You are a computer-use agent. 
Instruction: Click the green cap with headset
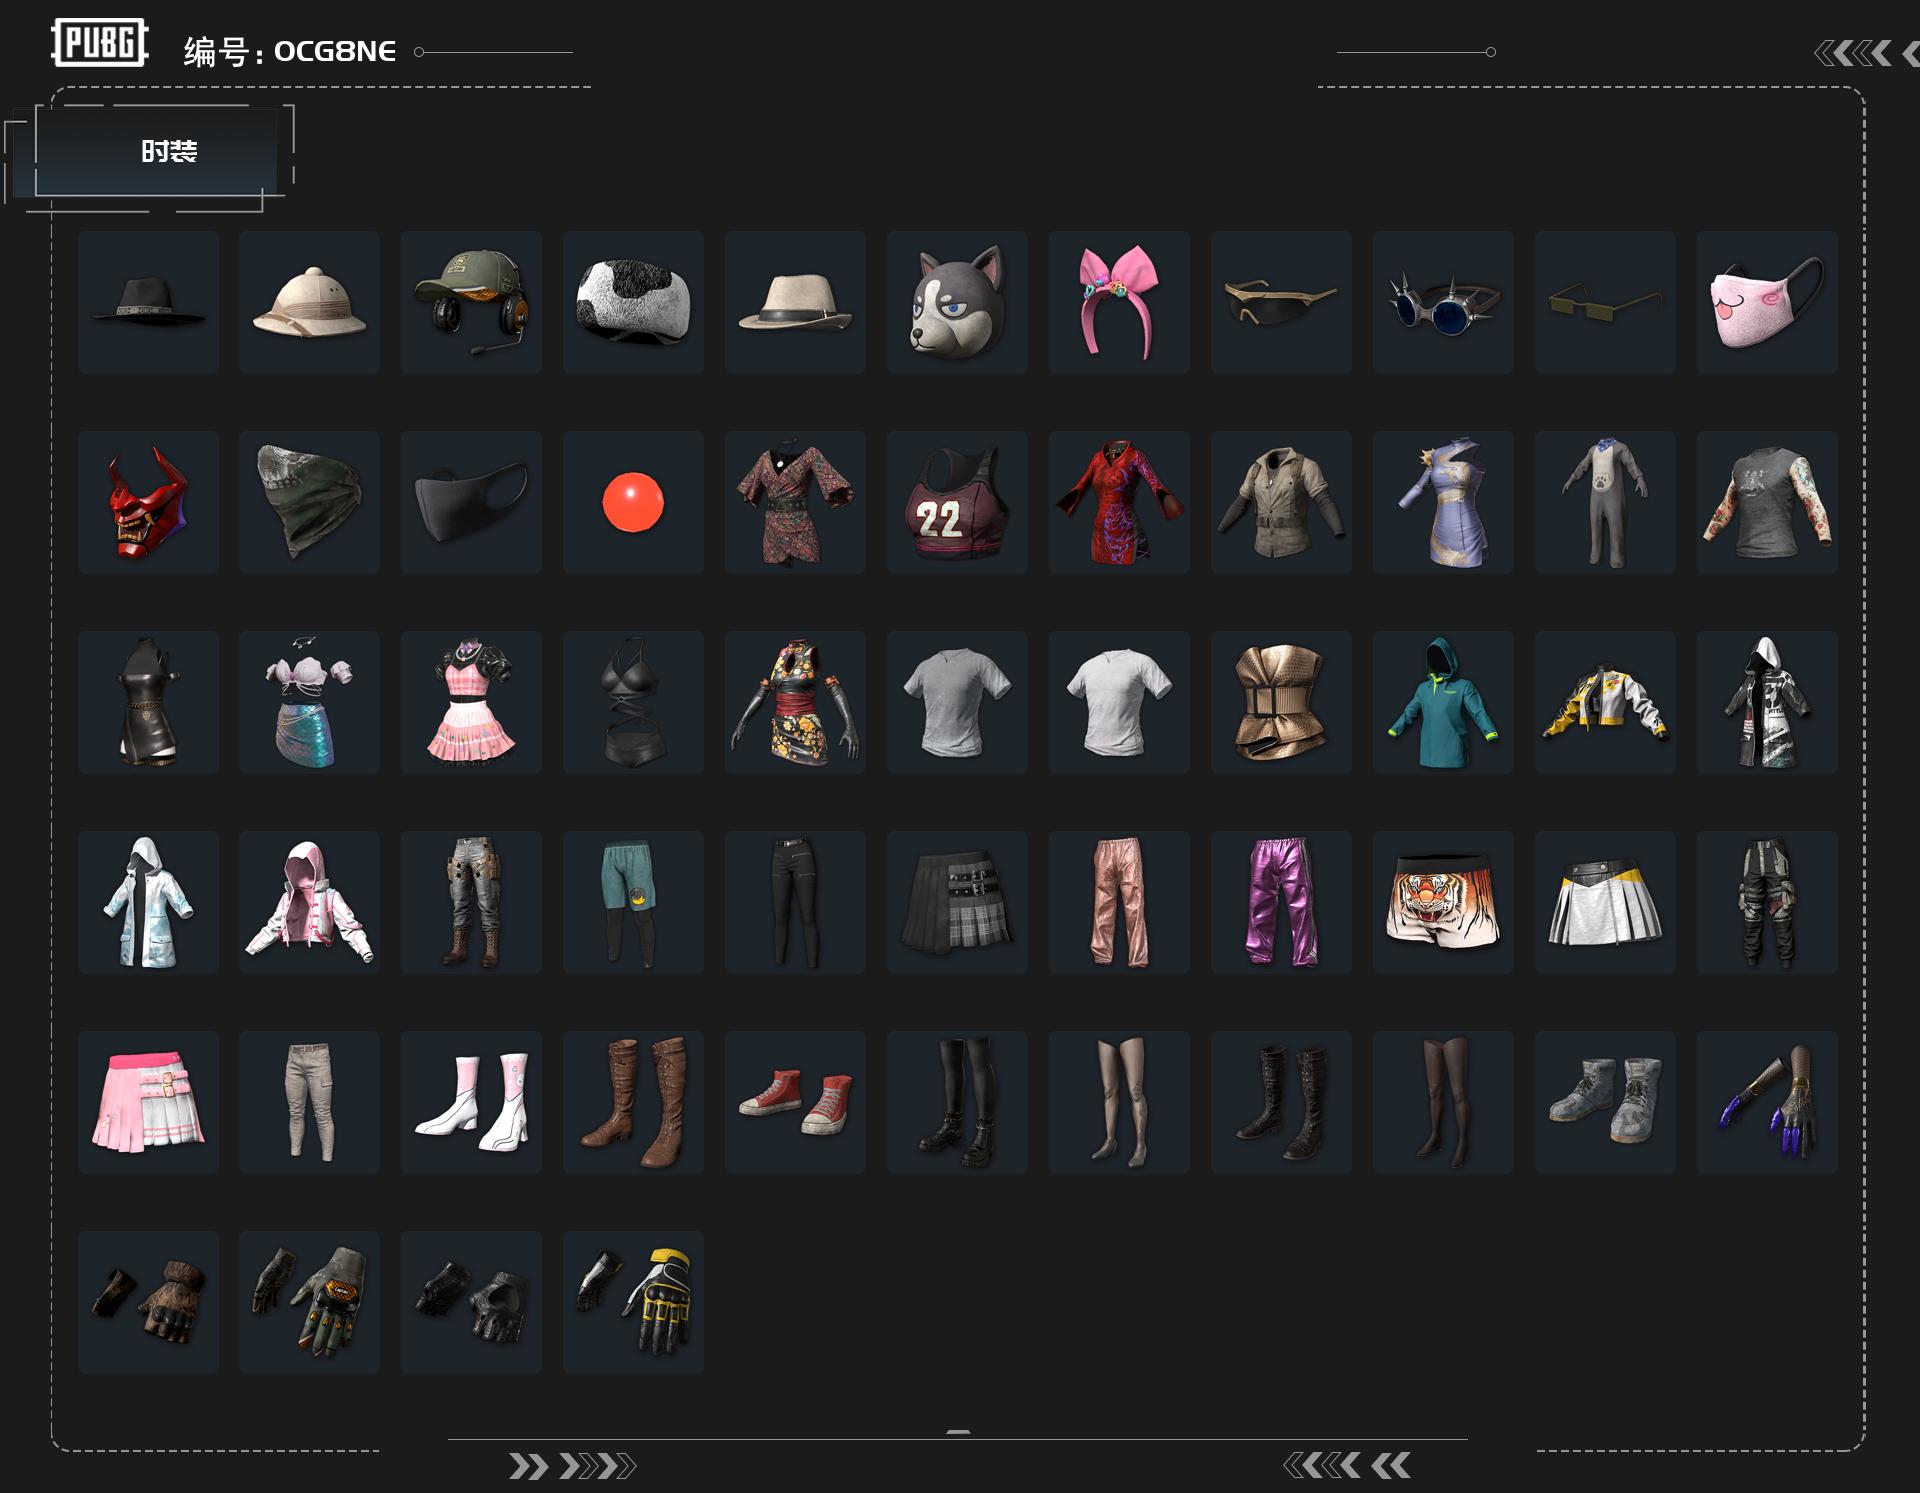point(471,302)
